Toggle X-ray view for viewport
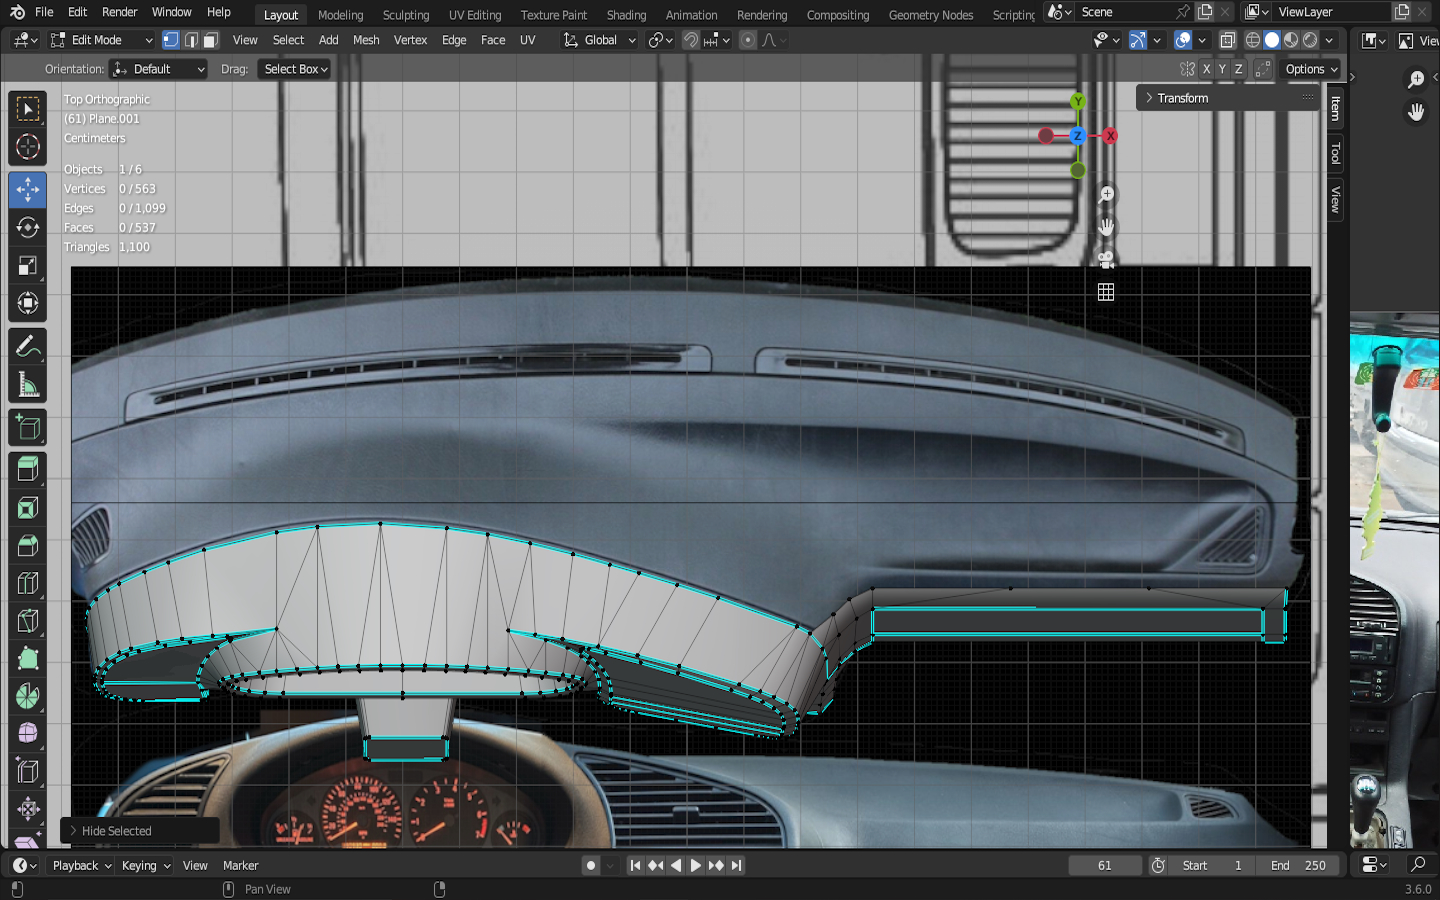Image resolution: width=1440 pixels, height=900 pixels. point(1227,40)
